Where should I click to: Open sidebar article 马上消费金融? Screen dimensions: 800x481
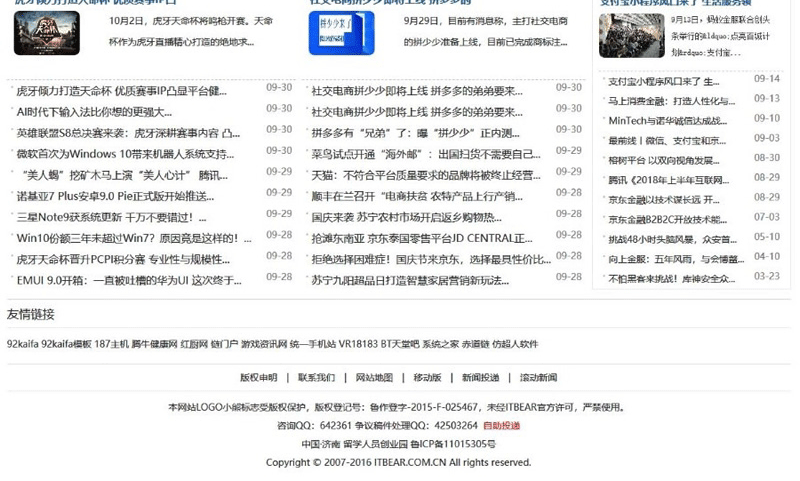[671, 101]
